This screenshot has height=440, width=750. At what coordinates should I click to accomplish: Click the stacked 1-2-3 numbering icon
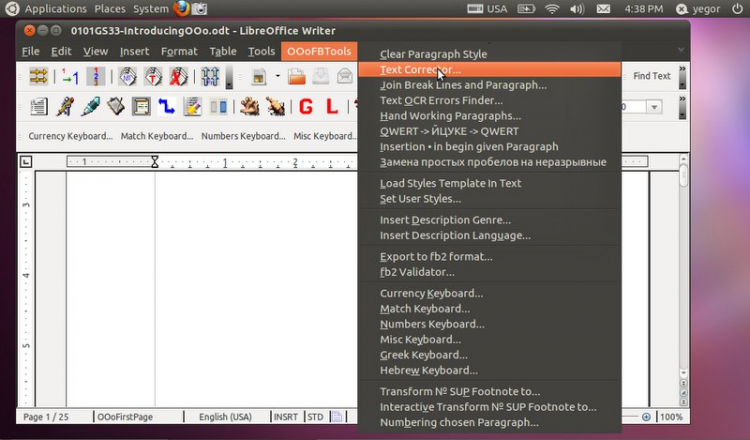pyautogui.click(x=96, y=77)
